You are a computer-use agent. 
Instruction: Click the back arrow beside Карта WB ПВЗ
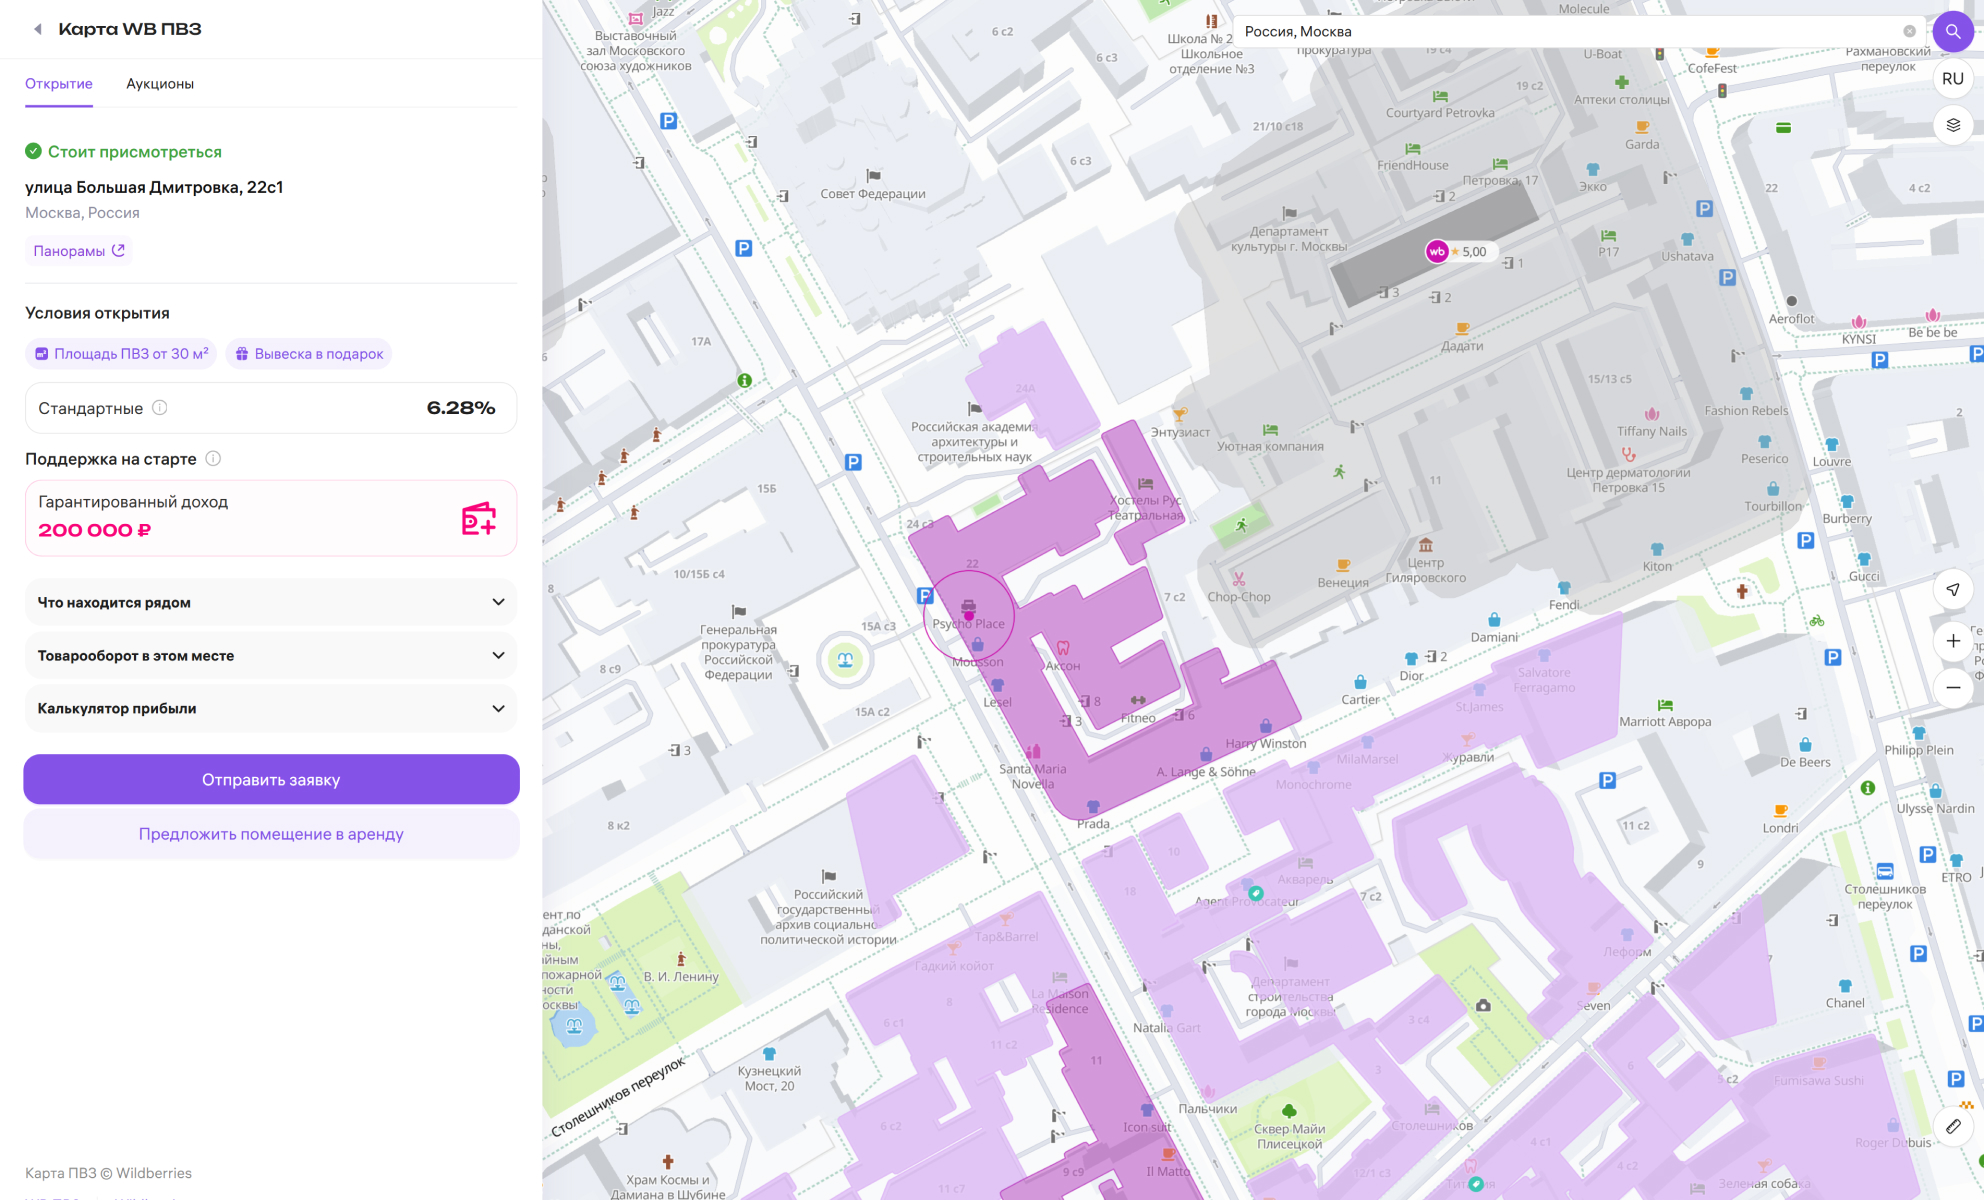pyautogui.click(x=38, y=29)
